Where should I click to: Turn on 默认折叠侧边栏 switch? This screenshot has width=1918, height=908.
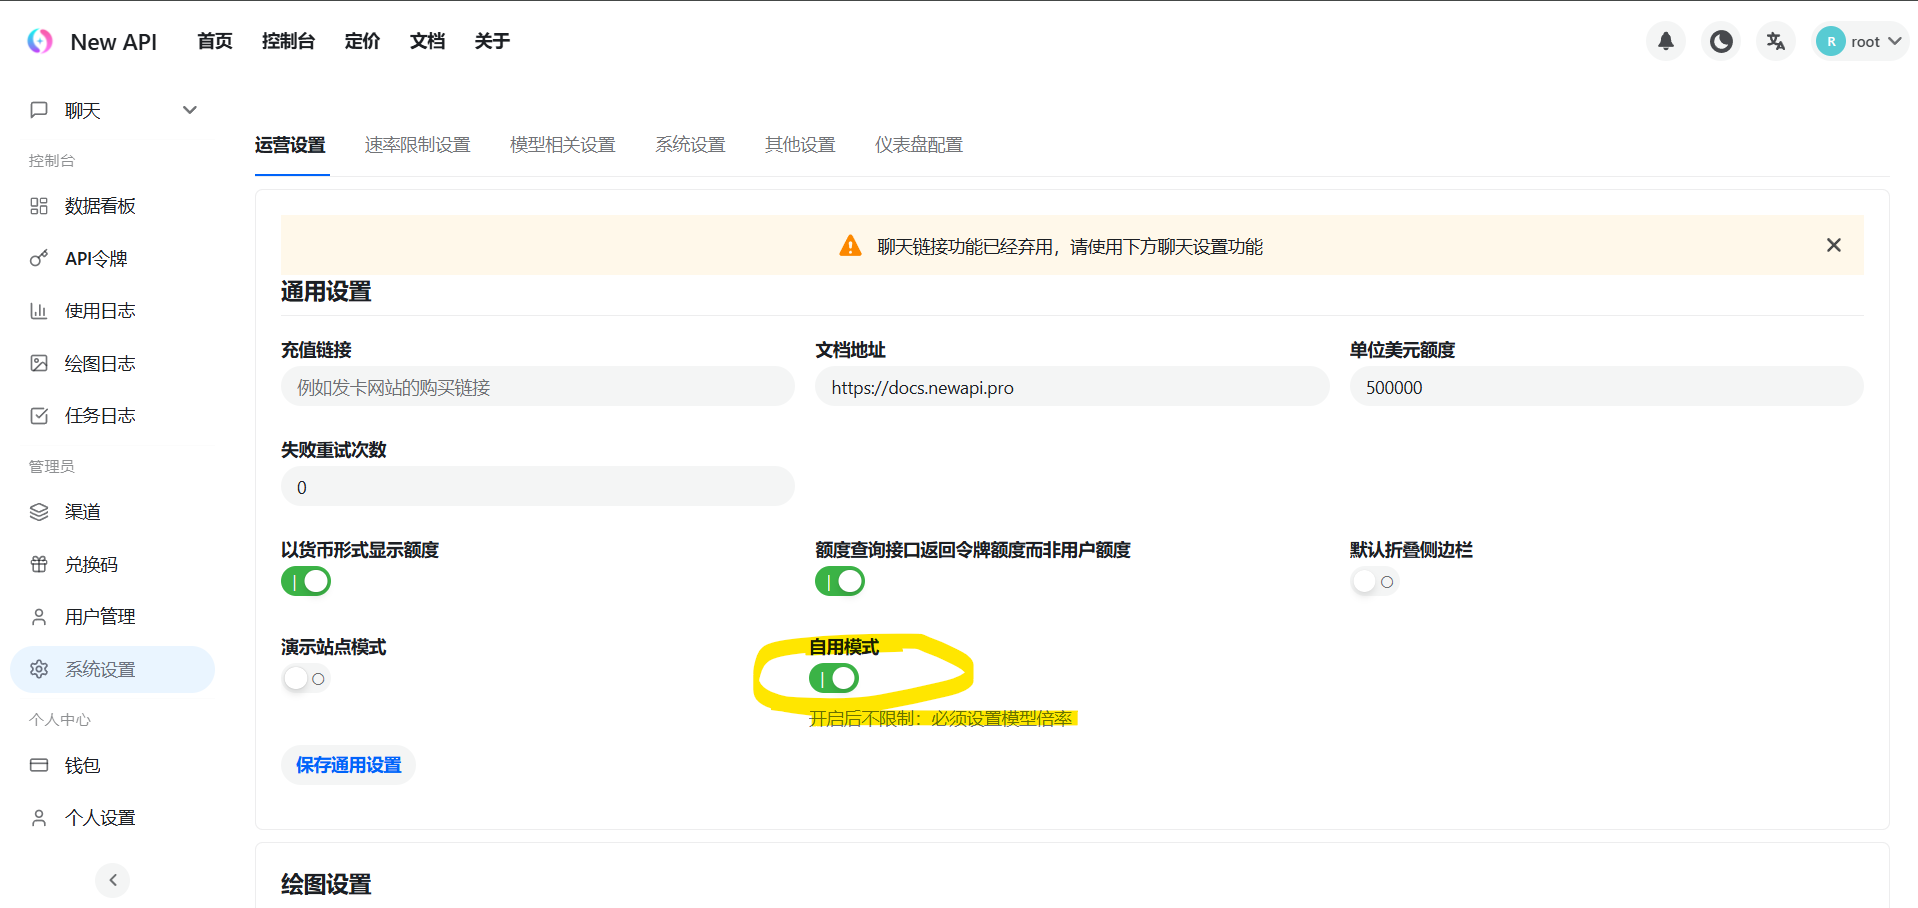pyautogui.click(x=1374, y=582)
